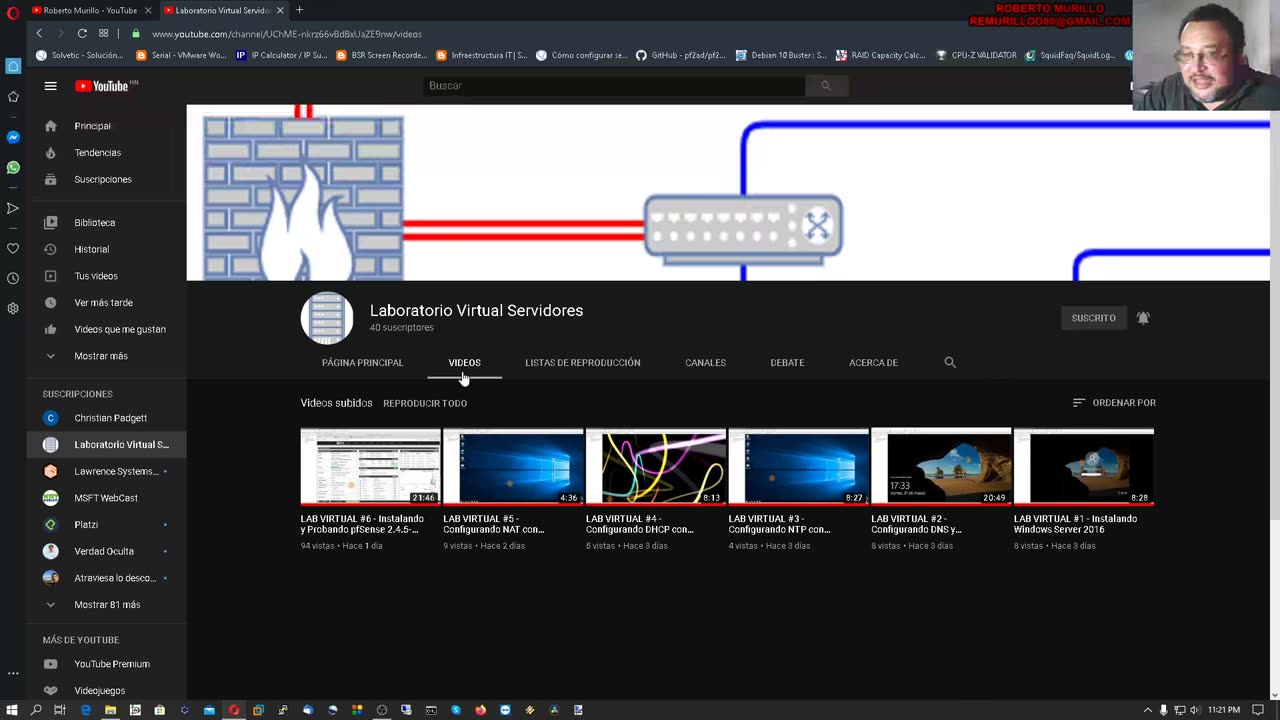This screenshot has width=1280, height=720.
Task: Open File Explorer from the taskbar
Action: [x=110, y=710]
